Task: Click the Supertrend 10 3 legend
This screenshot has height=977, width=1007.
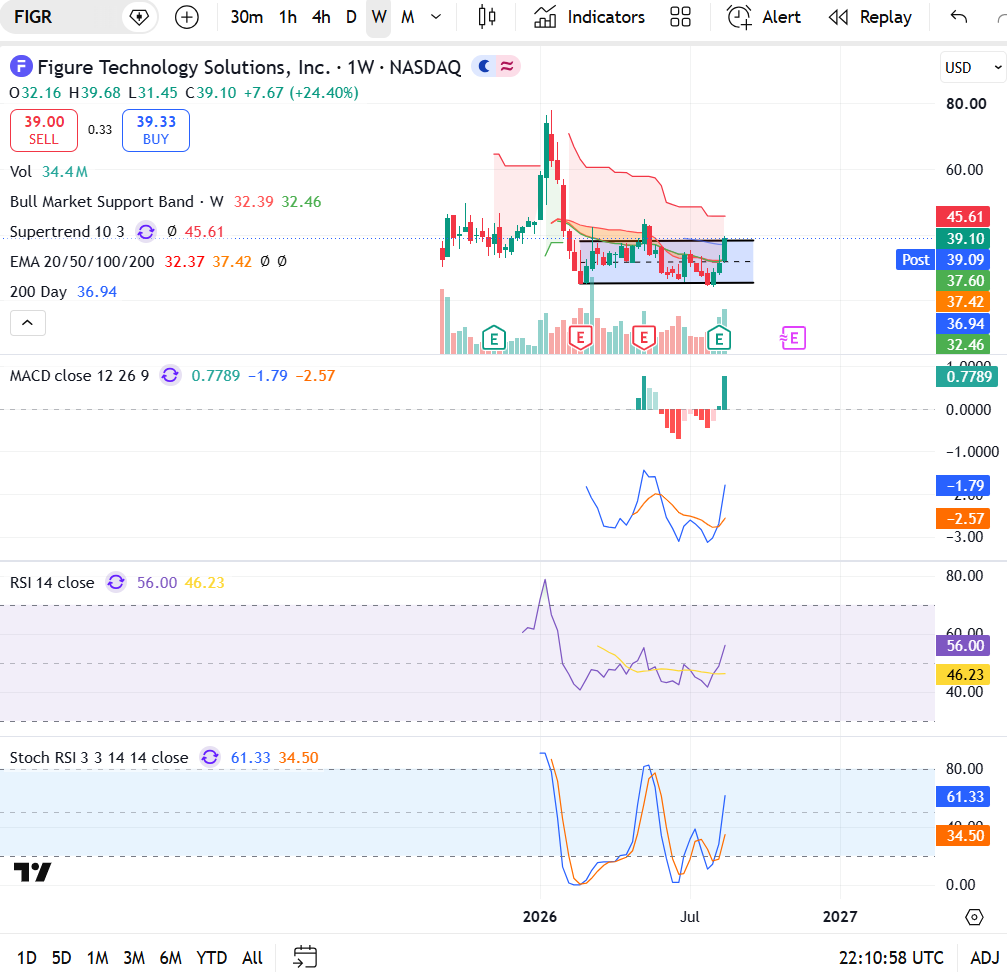Action: (x=67, y=231)
